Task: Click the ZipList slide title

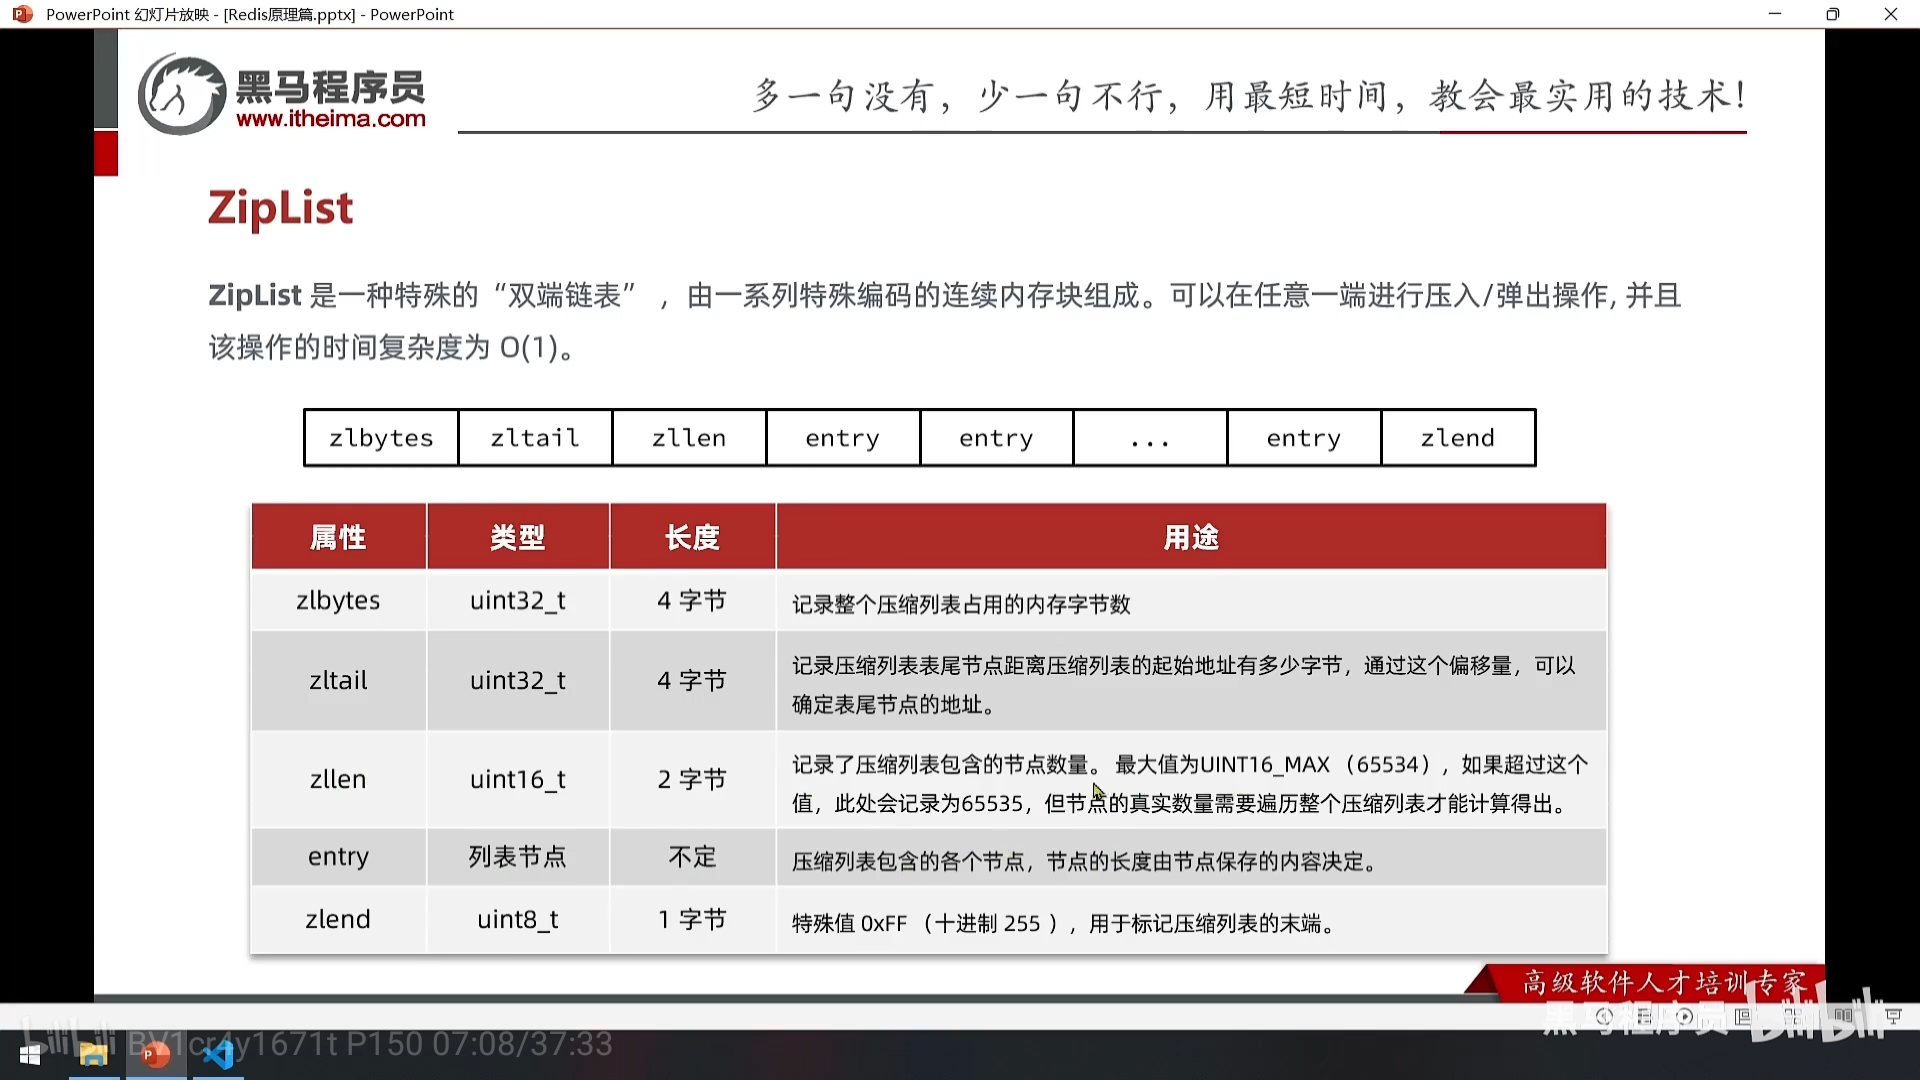Action: [280, 208]
